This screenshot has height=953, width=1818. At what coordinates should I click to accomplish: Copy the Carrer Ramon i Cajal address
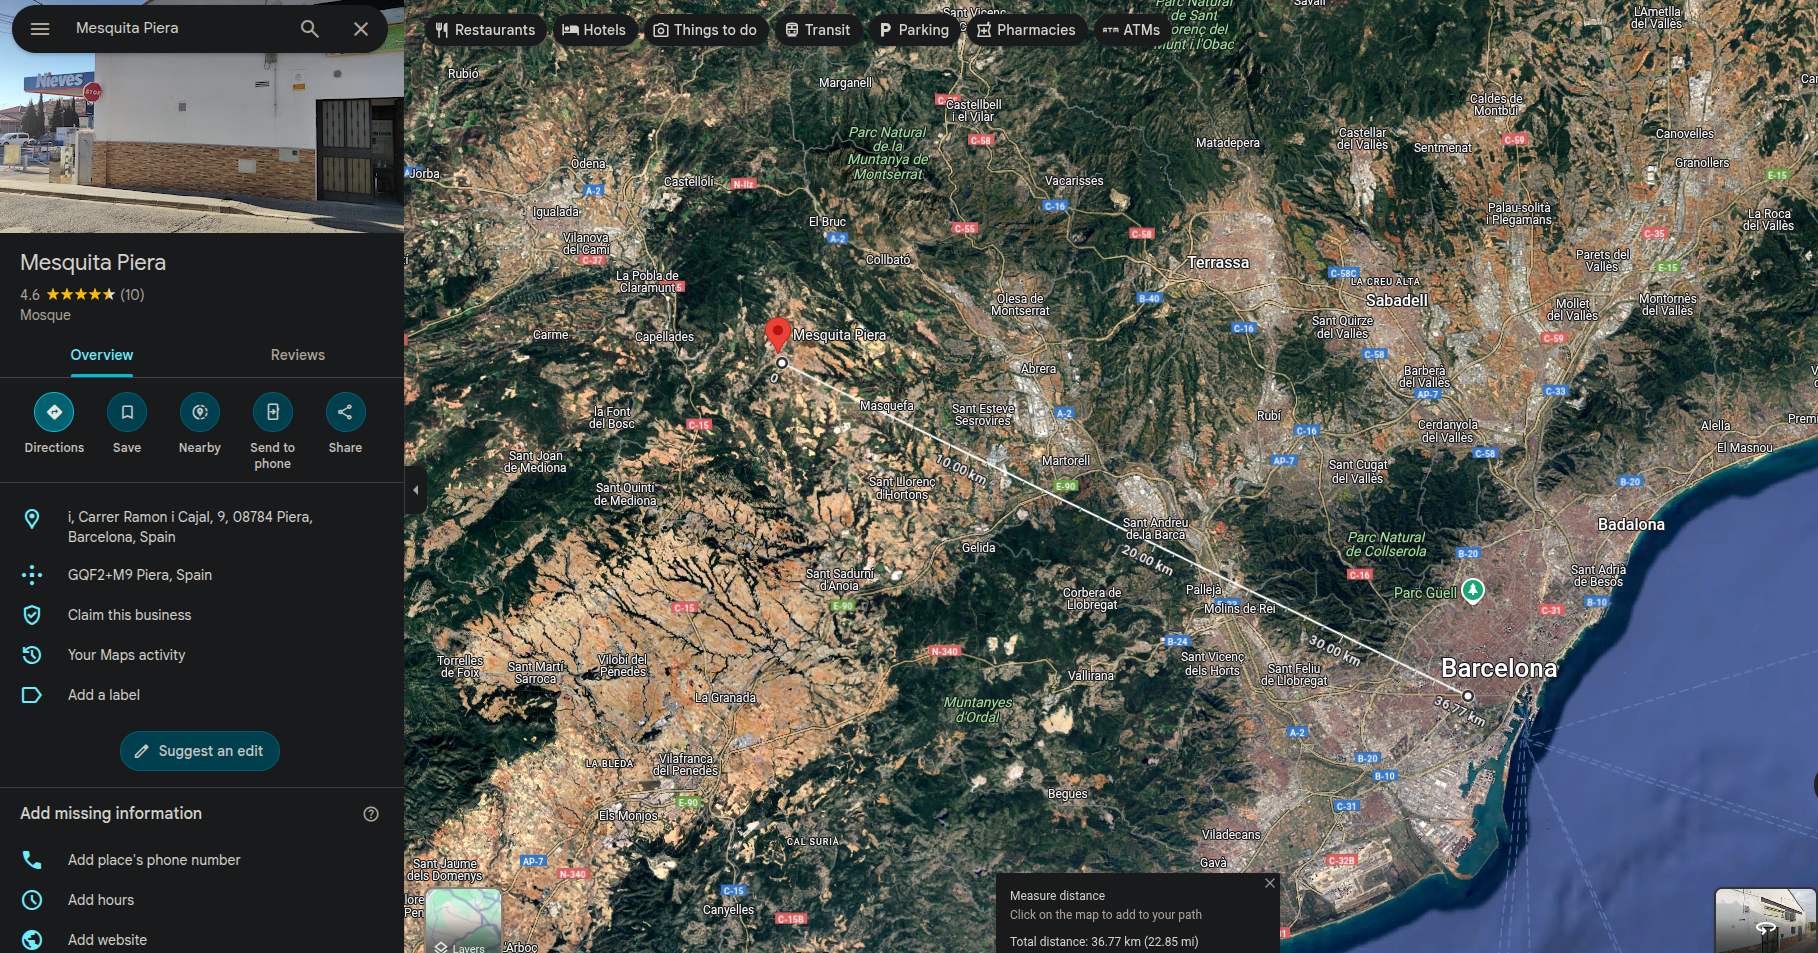pyautogui.click(x=202, y=527)
